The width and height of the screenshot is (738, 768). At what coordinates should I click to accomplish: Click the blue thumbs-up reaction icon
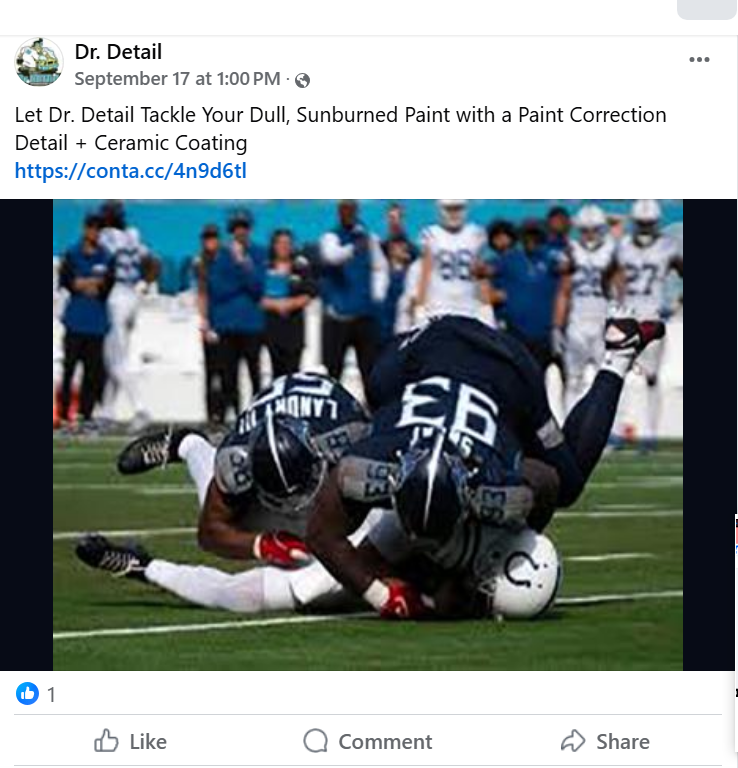(27, 694)
